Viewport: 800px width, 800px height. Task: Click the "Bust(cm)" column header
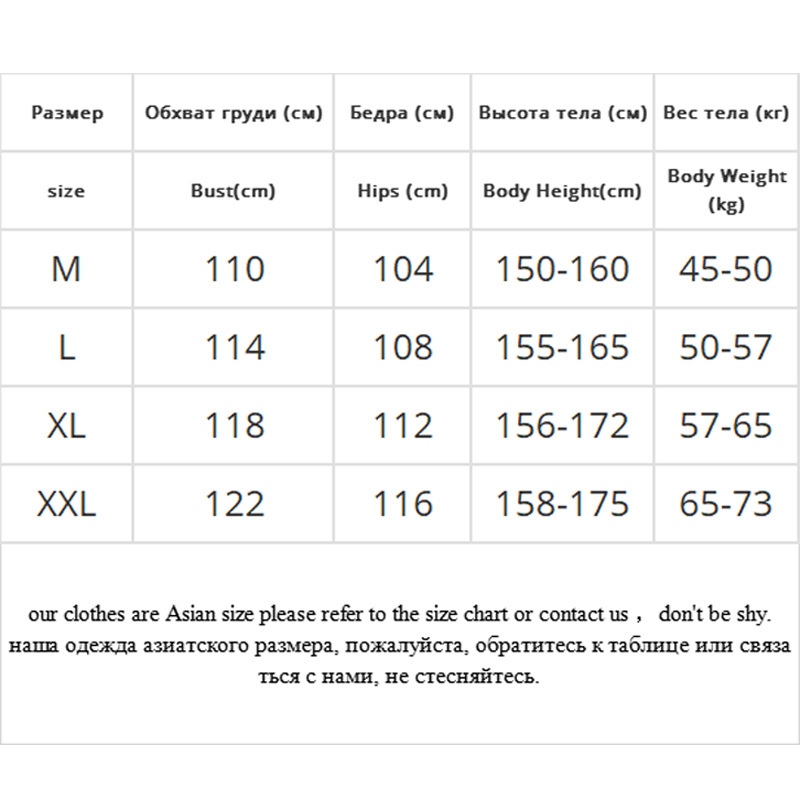coord(233,191)
